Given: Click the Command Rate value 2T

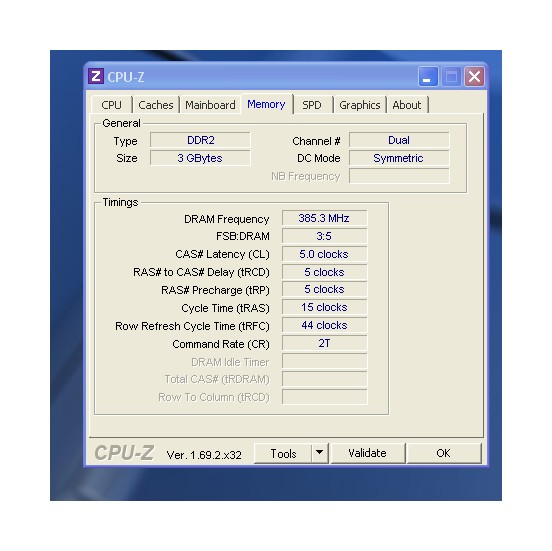Looking at the screenshot, I should (324, 343).
